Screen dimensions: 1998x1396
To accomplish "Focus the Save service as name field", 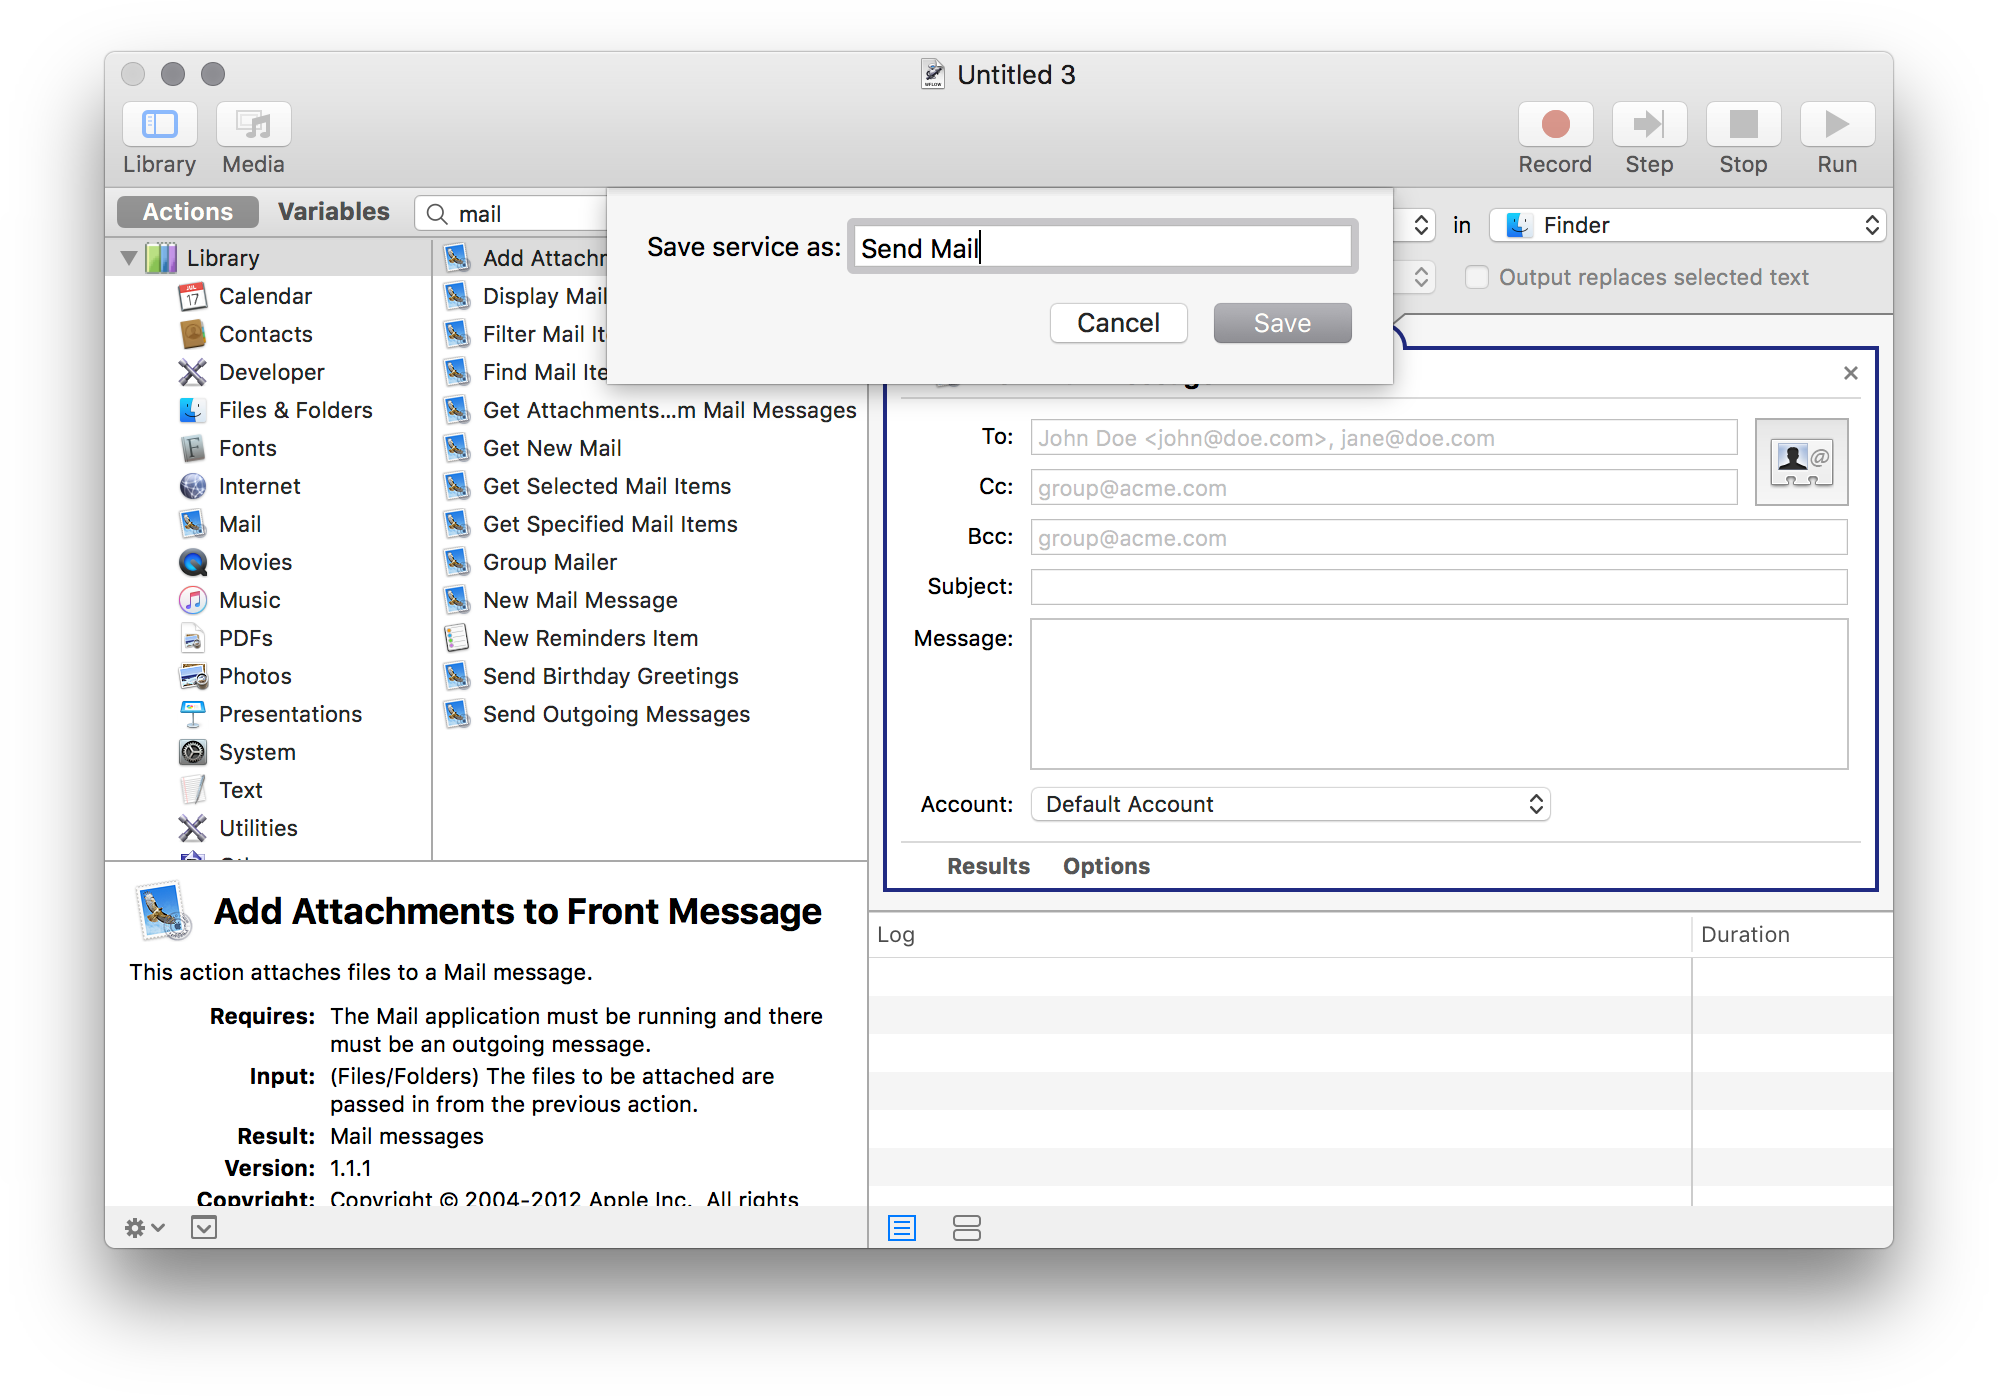I will point(1102,247).
